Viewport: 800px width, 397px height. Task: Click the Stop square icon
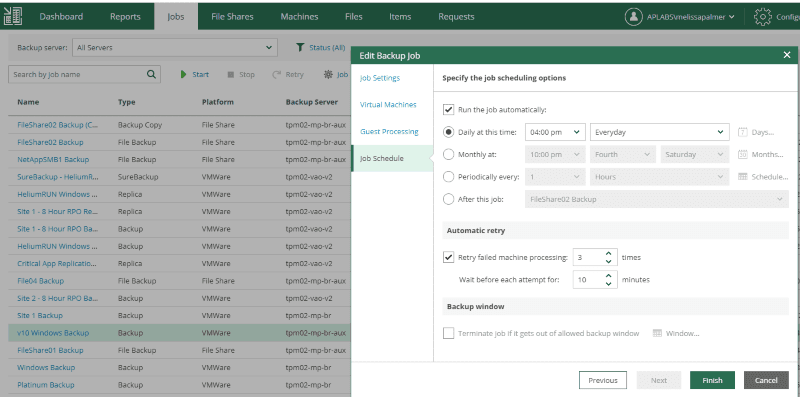231,75
